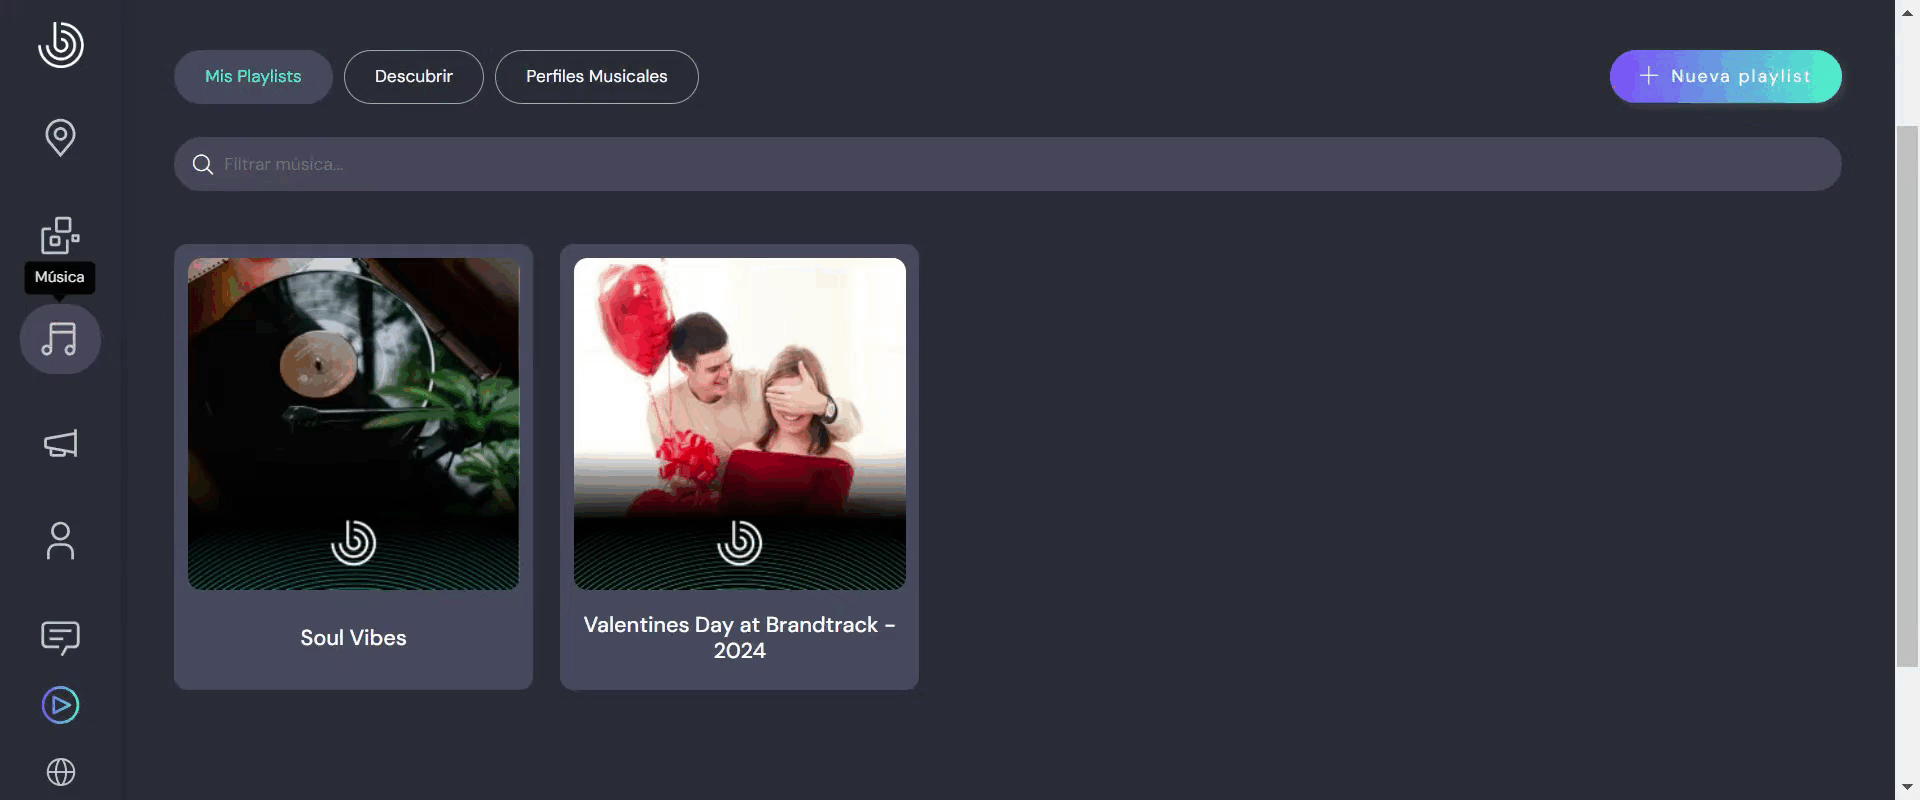This screenshot has height=800, width=1920.
Task: Create a new playlist with Nueva playlist
Action: pos(1725,77)
